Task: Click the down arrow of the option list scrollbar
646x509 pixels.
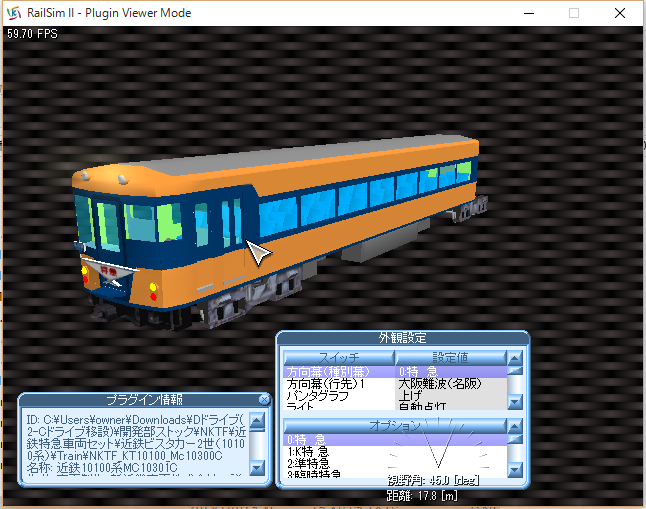Action: [x=515, y=469]
